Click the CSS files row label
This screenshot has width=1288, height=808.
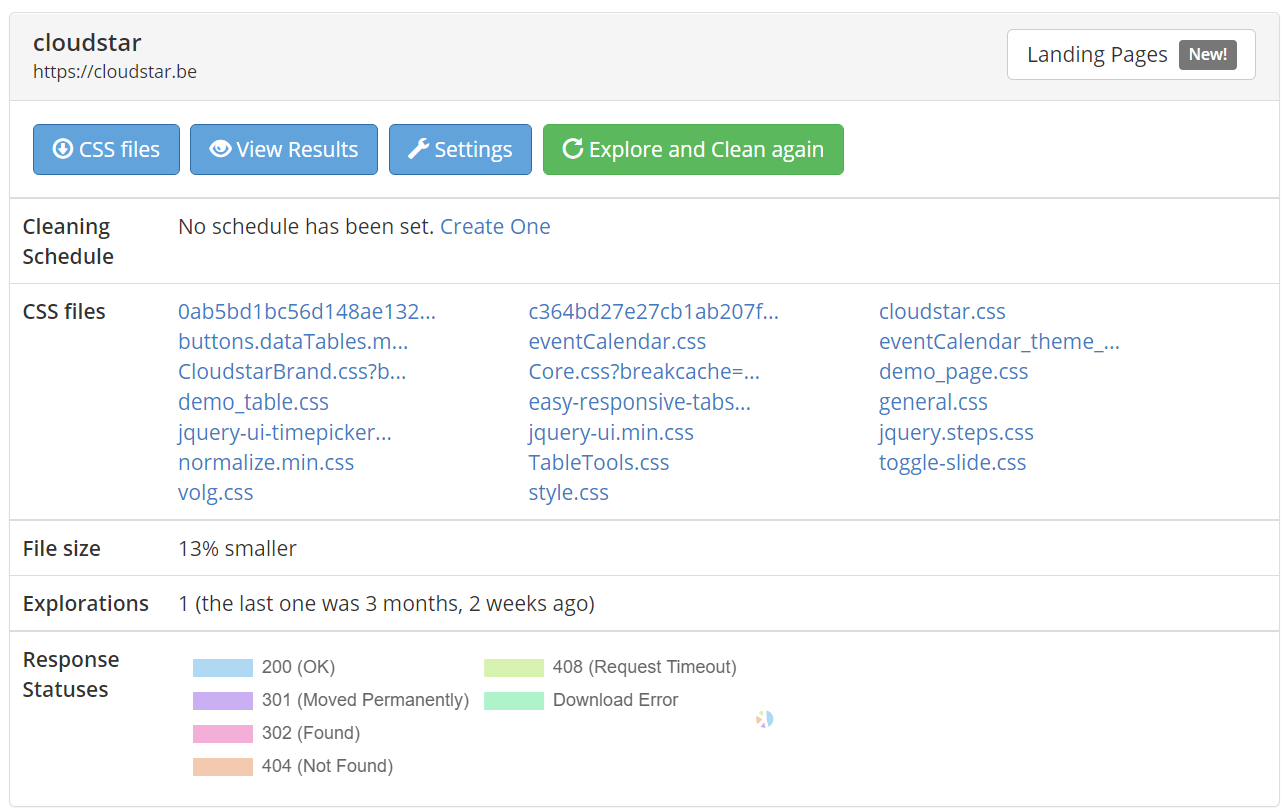[x=64, y=312]
